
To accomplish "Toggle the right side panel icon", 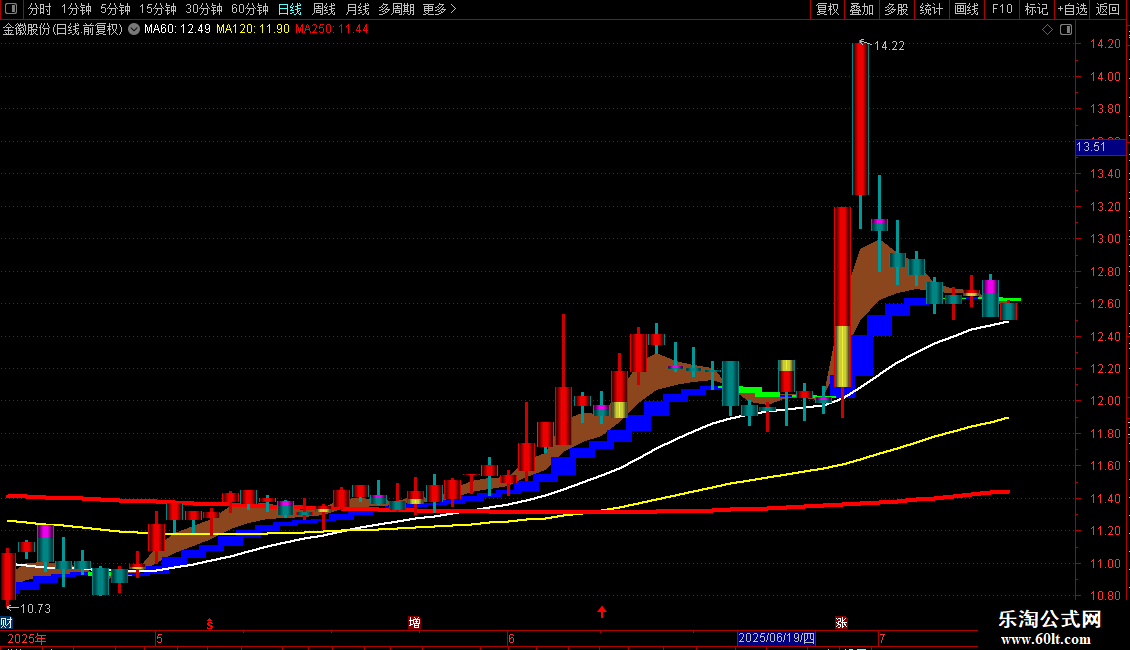I will pos(1066,29).
